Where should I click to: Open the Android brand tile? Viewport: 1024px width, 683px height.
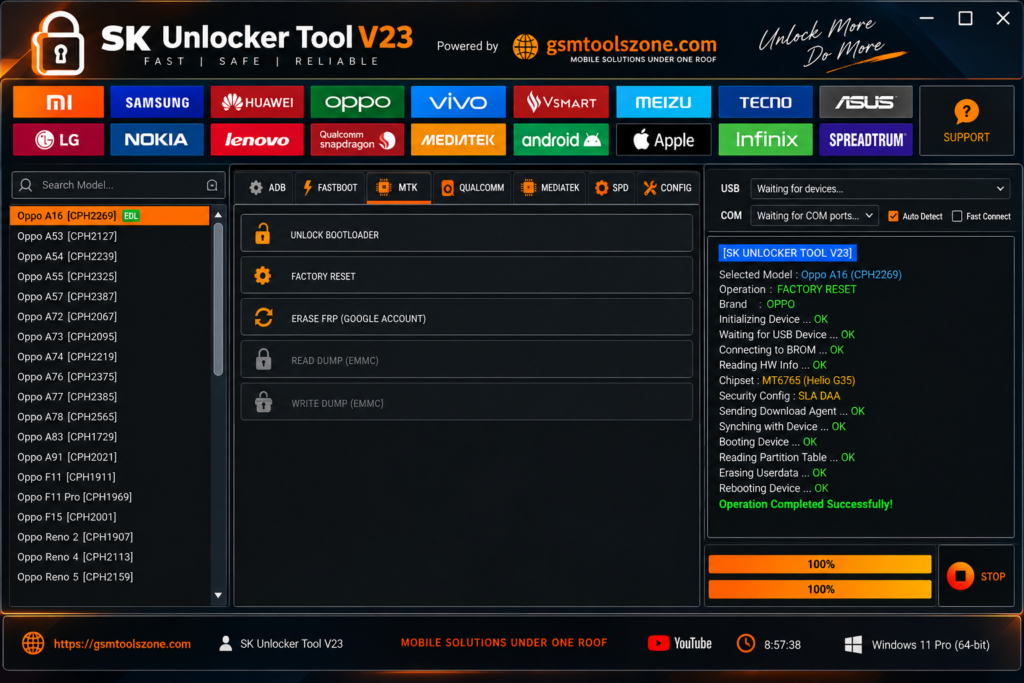coord(561,139)
